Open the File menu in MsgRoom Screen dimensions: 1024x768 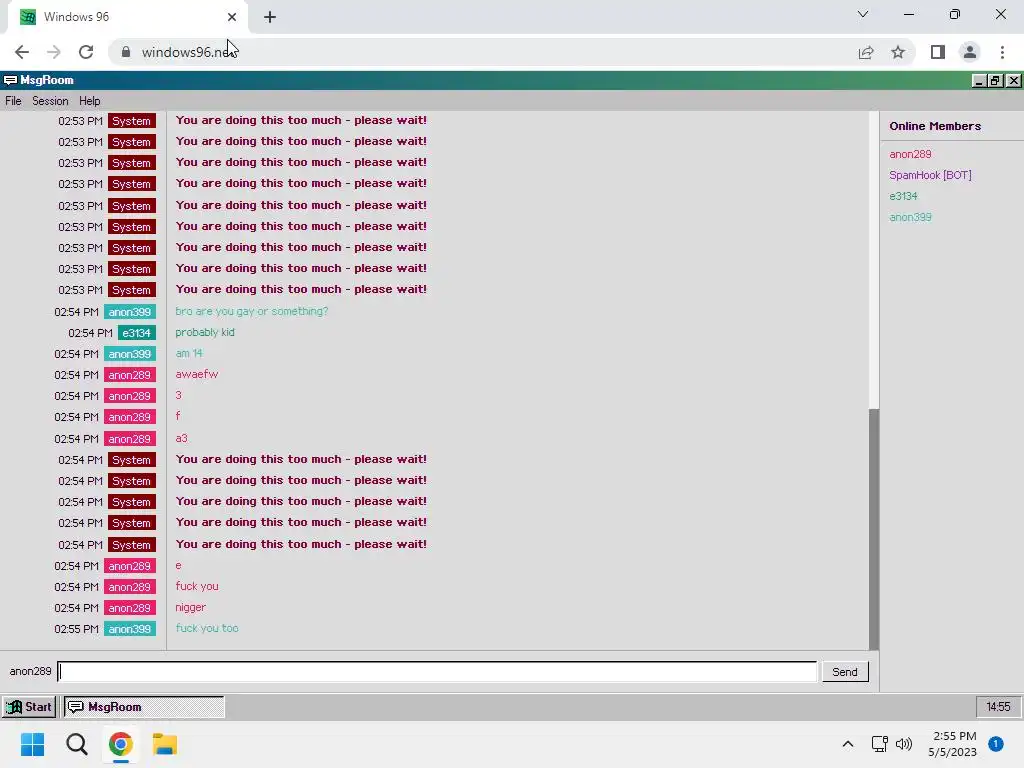pos(13,101)
